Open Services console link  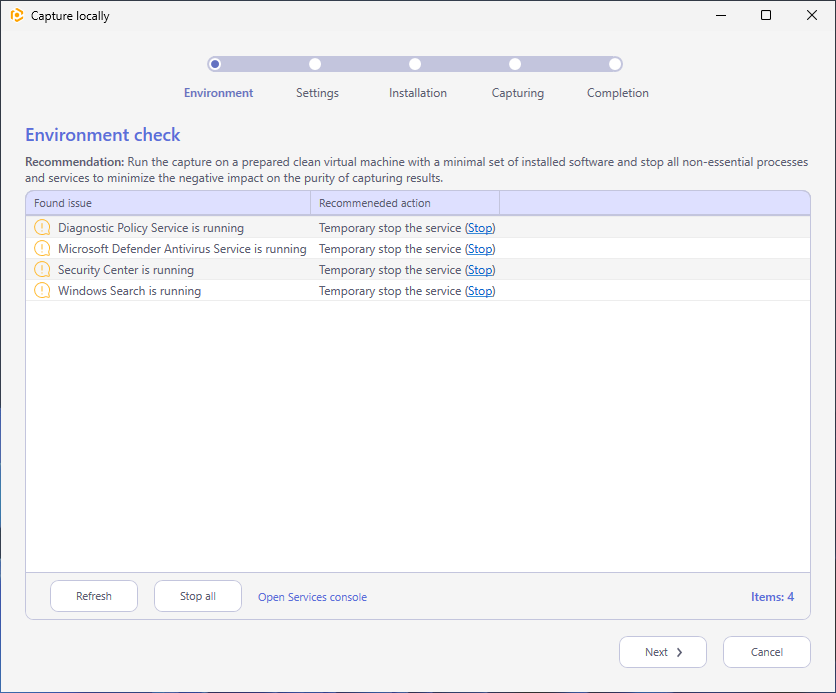pyautogui.click(x=312, y=597)
